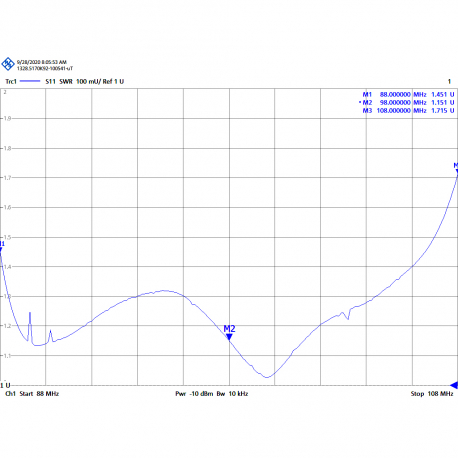Select the M2 marker triangle on trace
458x458 pixels.
(229, 337)
